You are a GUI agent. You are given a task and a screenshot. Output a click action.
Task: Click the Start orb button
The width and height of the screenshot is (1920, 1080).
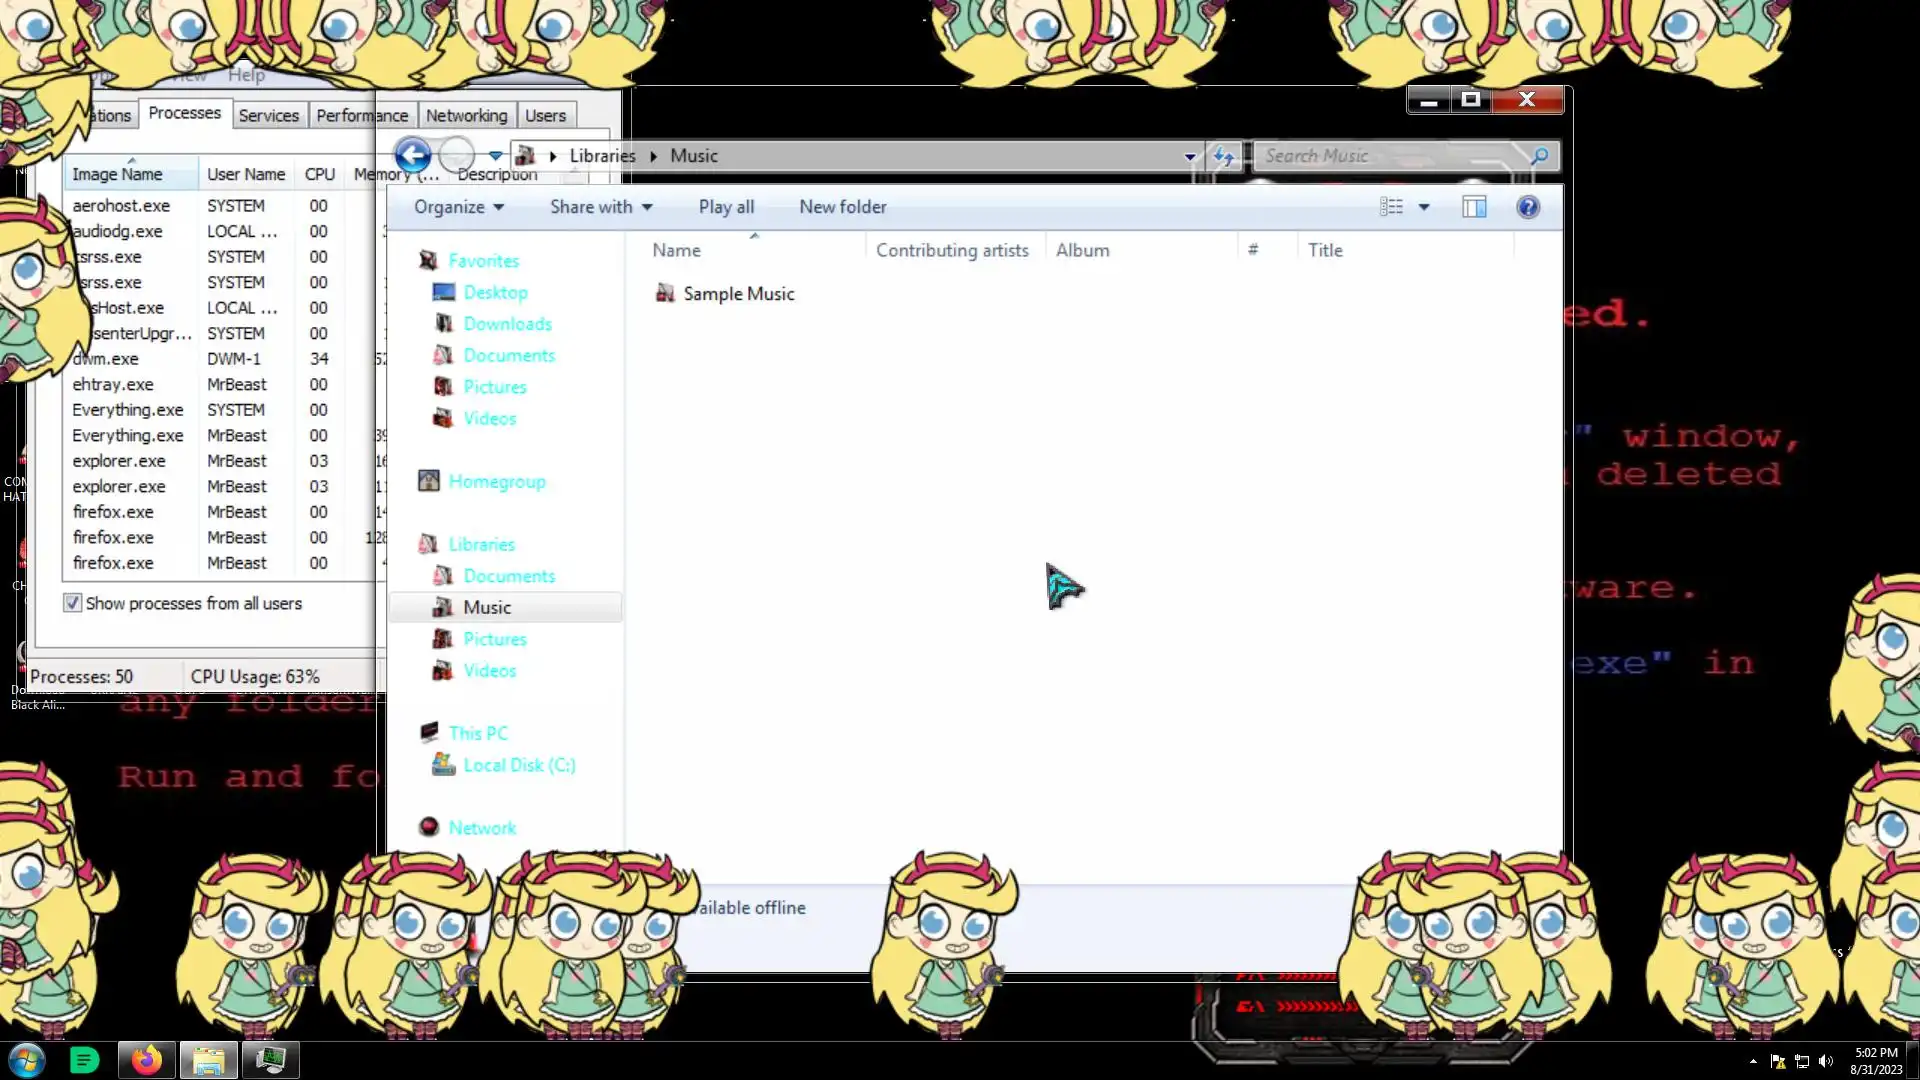(27, 1060)
